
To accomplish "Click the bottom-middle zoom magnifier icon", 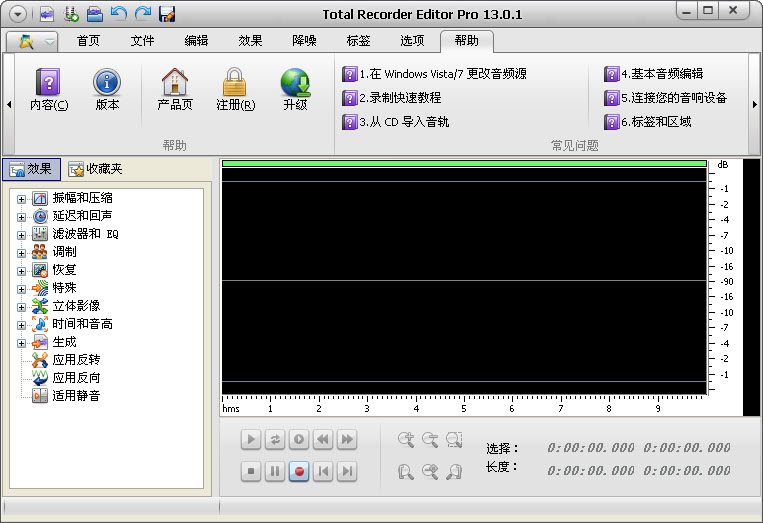I will coord(430,471).
